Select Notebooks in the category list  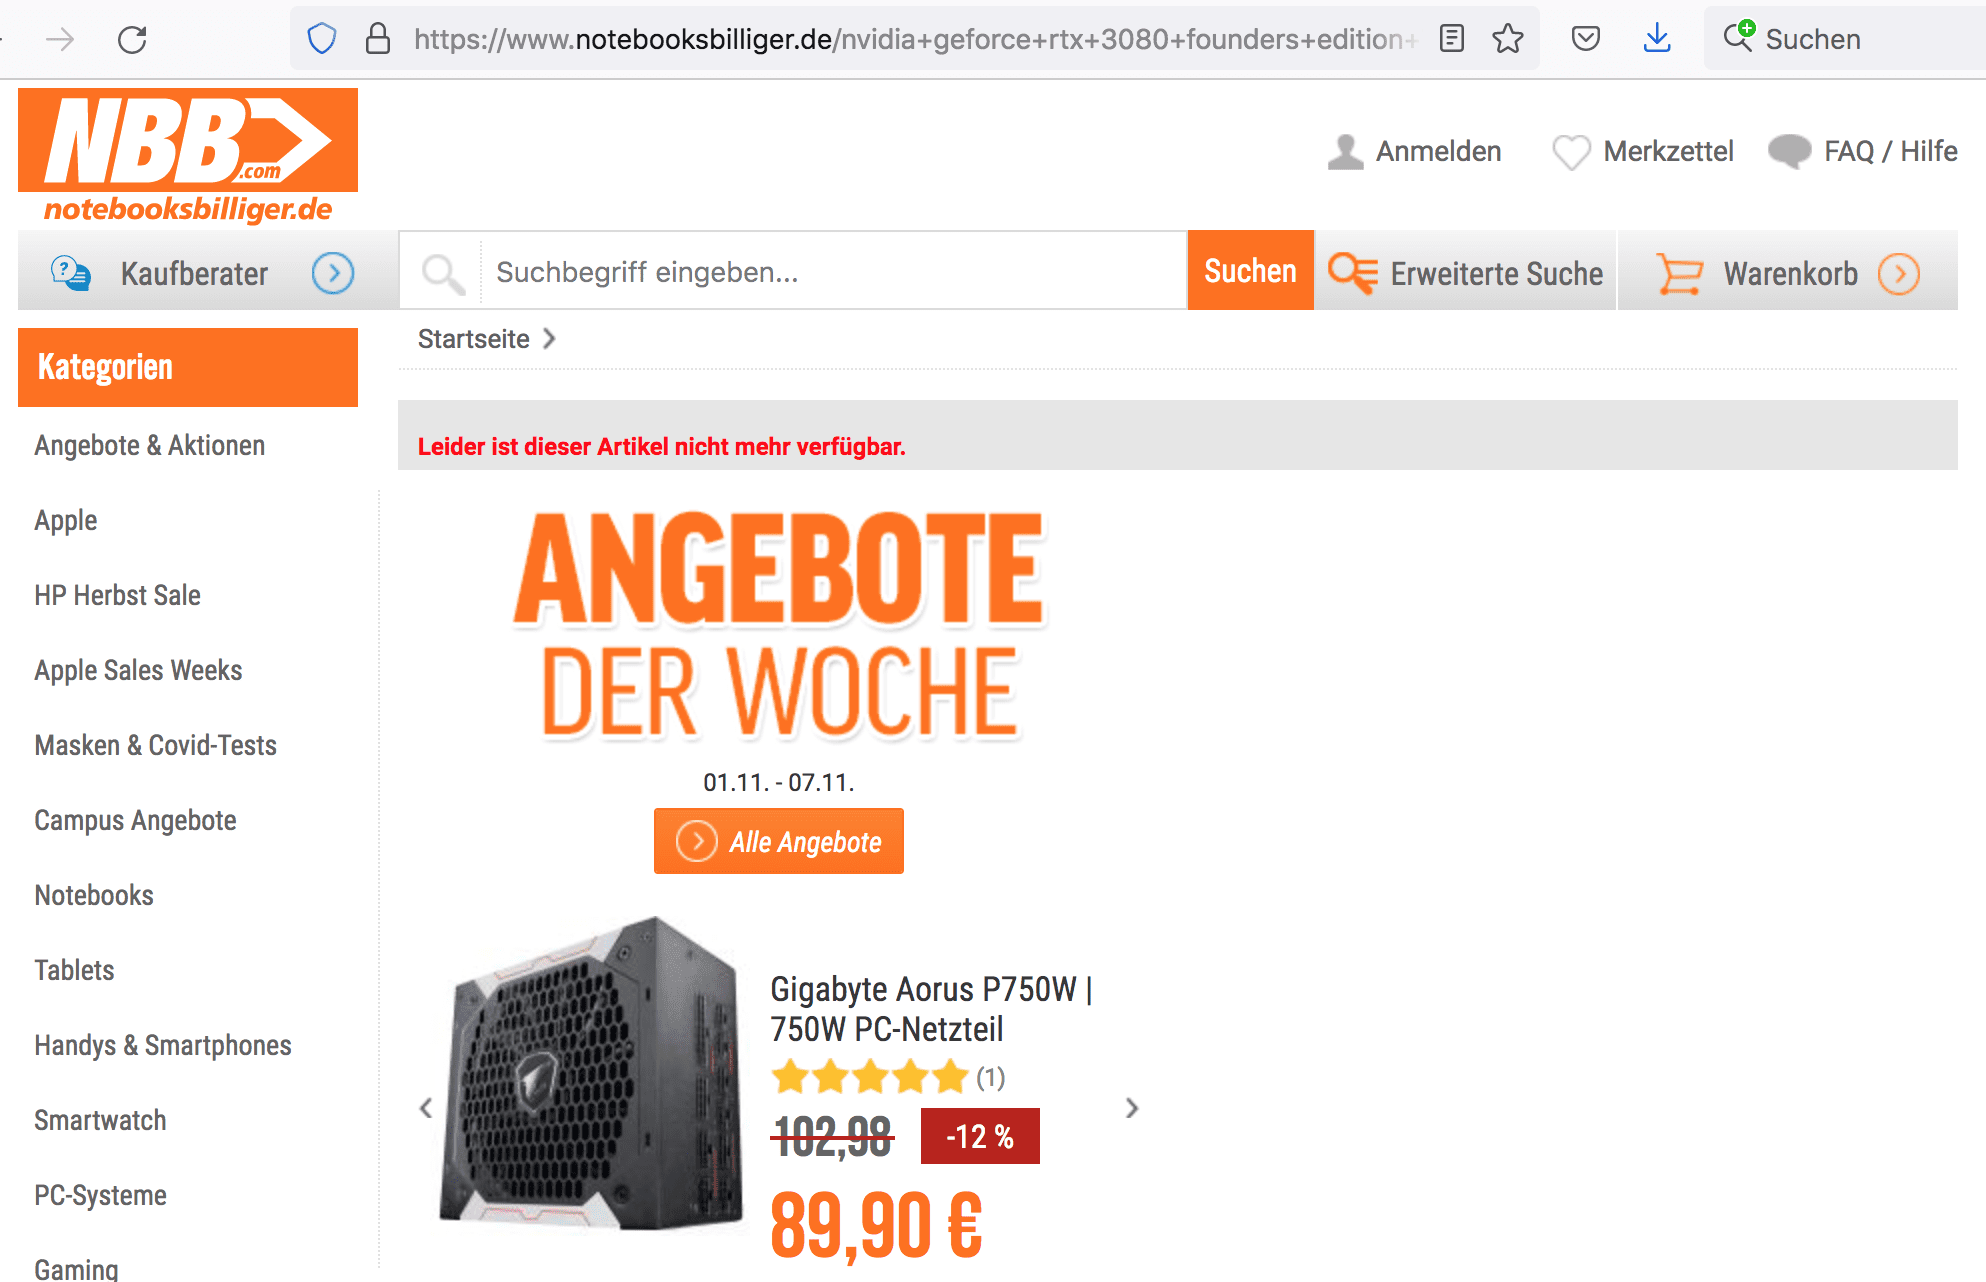pos(94,895)
